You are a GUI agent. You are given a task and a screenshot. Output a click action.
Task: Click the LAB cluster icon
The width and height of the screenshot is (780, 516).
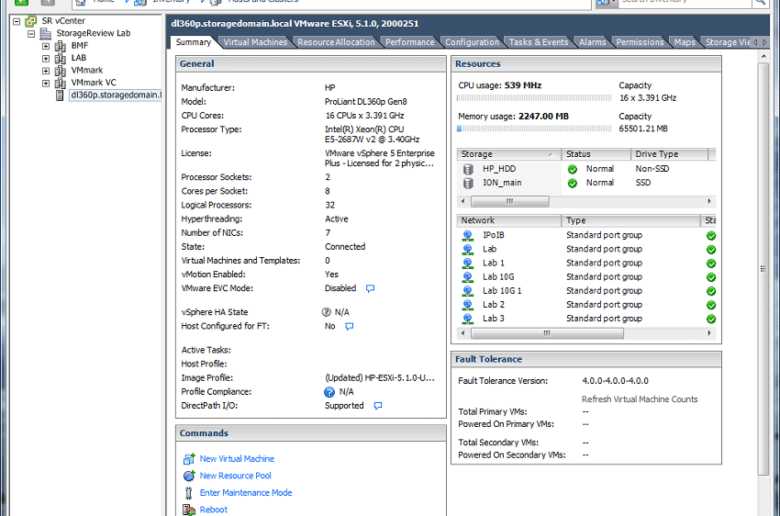60,58
